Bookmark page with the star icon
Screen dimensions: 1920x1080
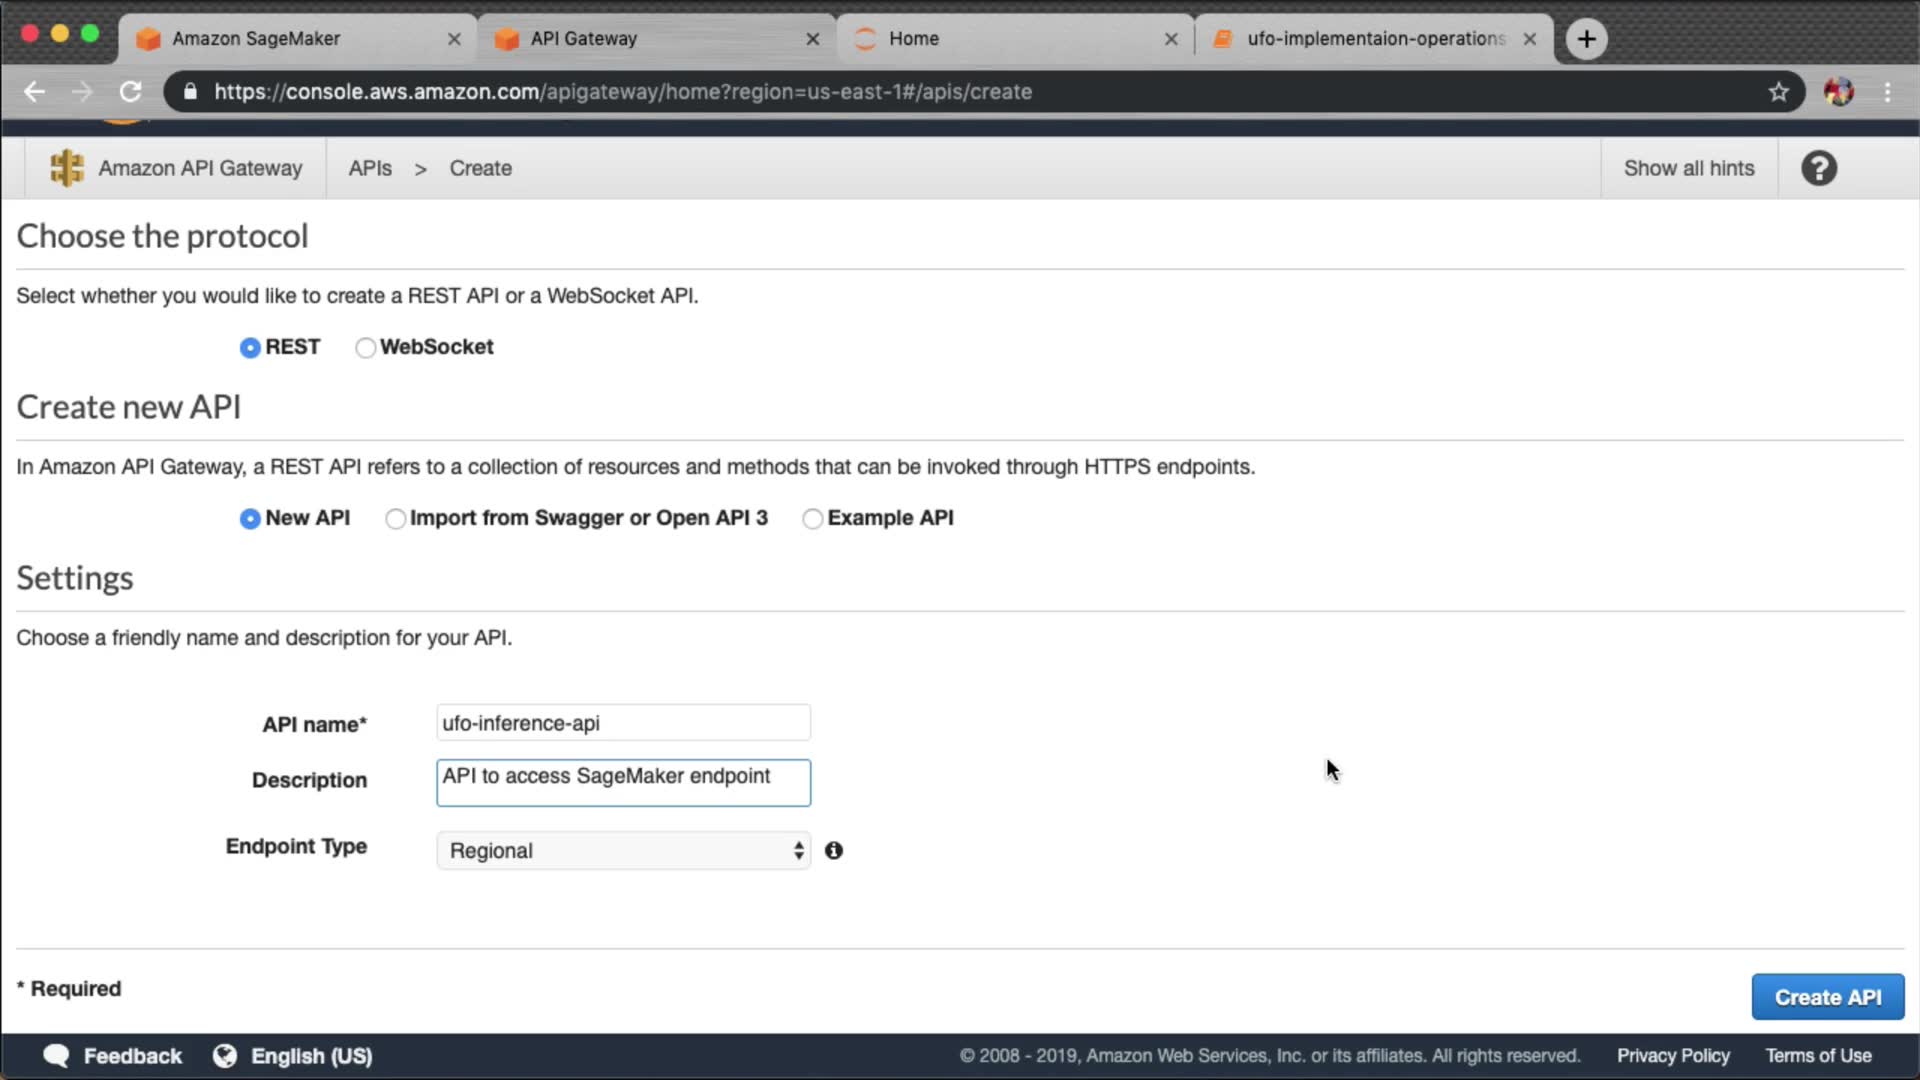point(1778,92)
